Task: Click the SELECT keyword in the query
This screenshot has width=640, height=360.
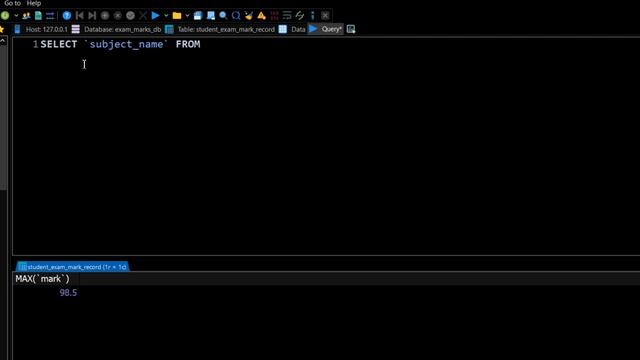Action: pyautogui.click(x=59, y=44)
